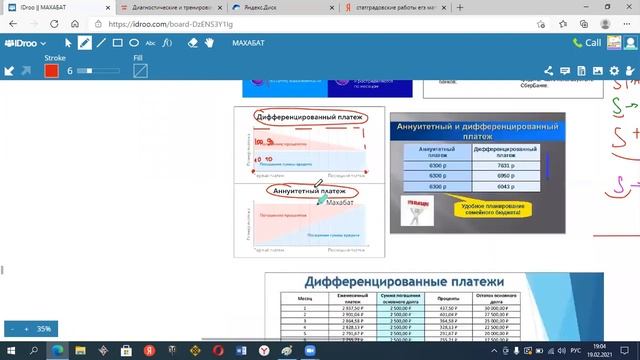Viewport: 640px width, 360px height.
Task: Go to the browser home page
Action: click(75, 24)
